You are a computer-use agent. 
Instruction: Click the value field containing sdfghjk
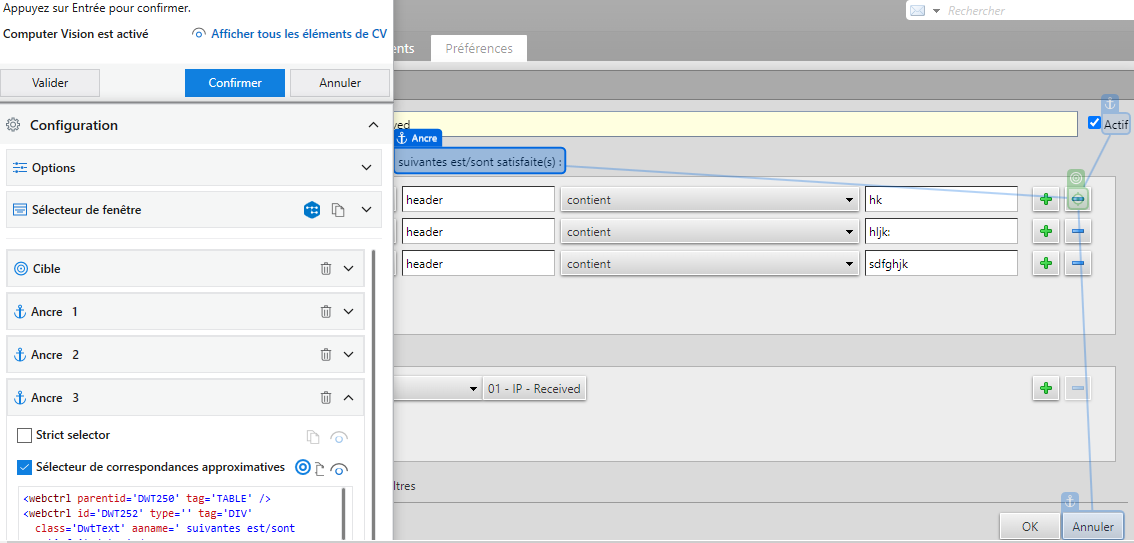pyautogui.click(x=941, y=263)
